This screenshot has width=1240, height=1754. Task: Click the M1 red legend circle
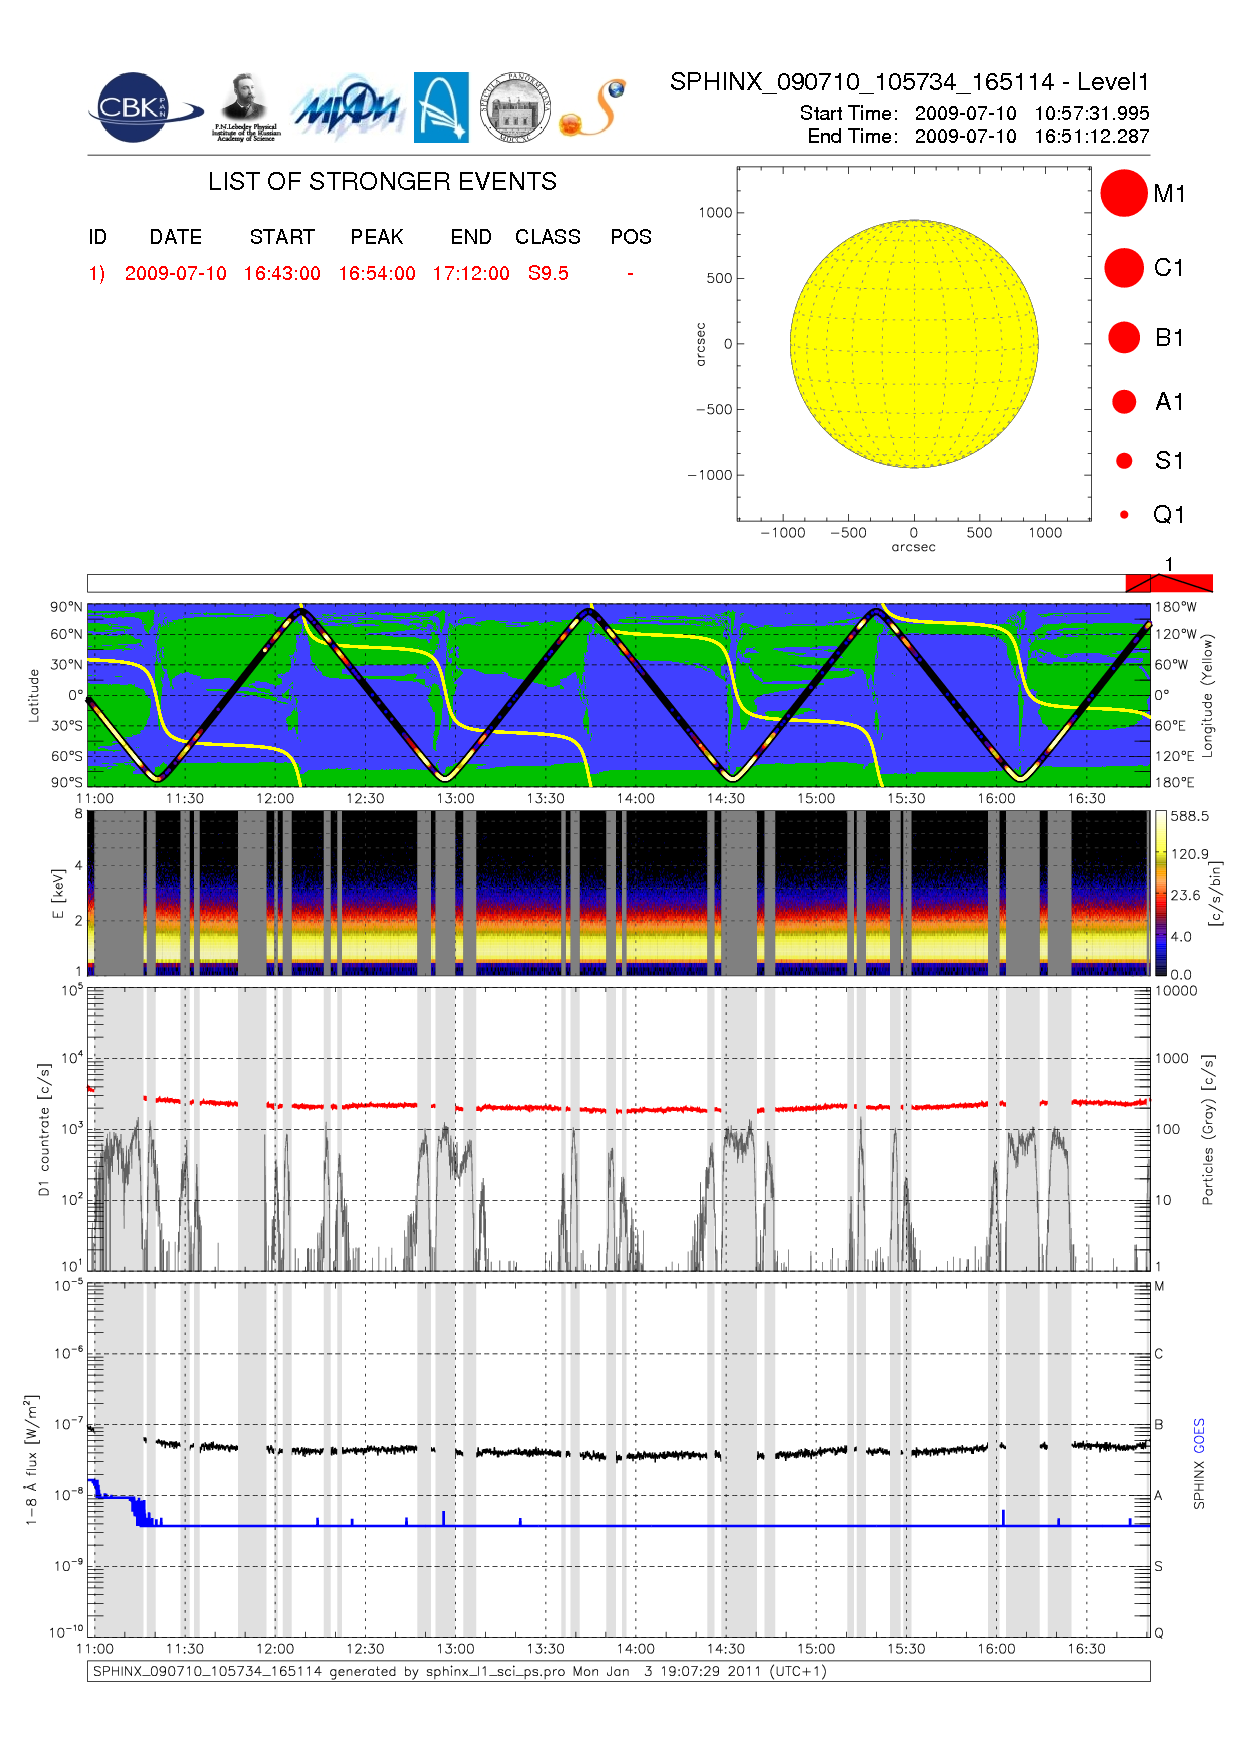point(1124,193)
